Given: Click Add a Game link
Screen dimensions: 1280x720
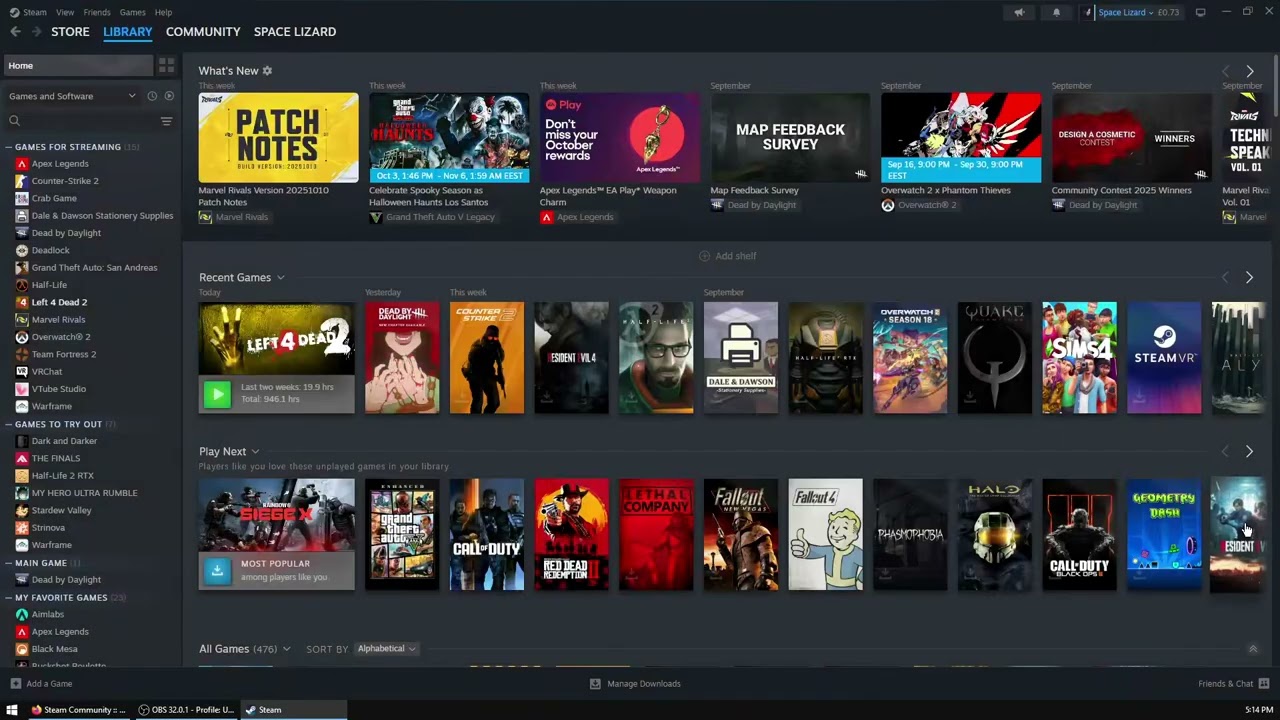Looking at the screenshot, I should [x=41, y=684].
